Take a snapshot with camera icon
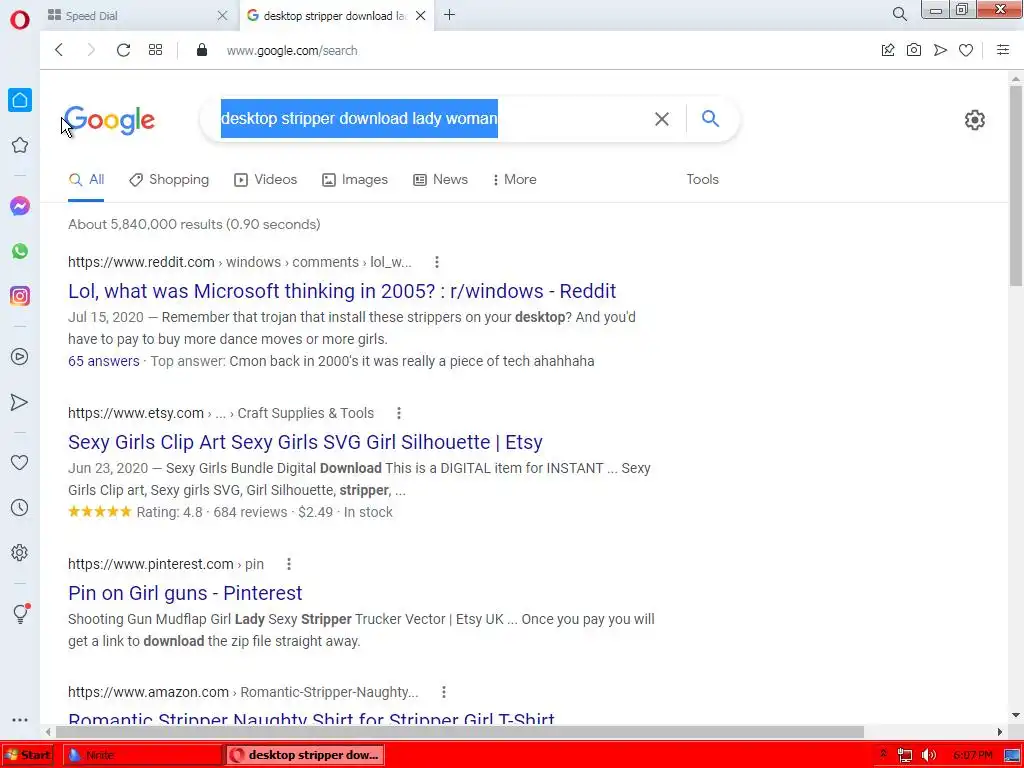 coord(914,50)
